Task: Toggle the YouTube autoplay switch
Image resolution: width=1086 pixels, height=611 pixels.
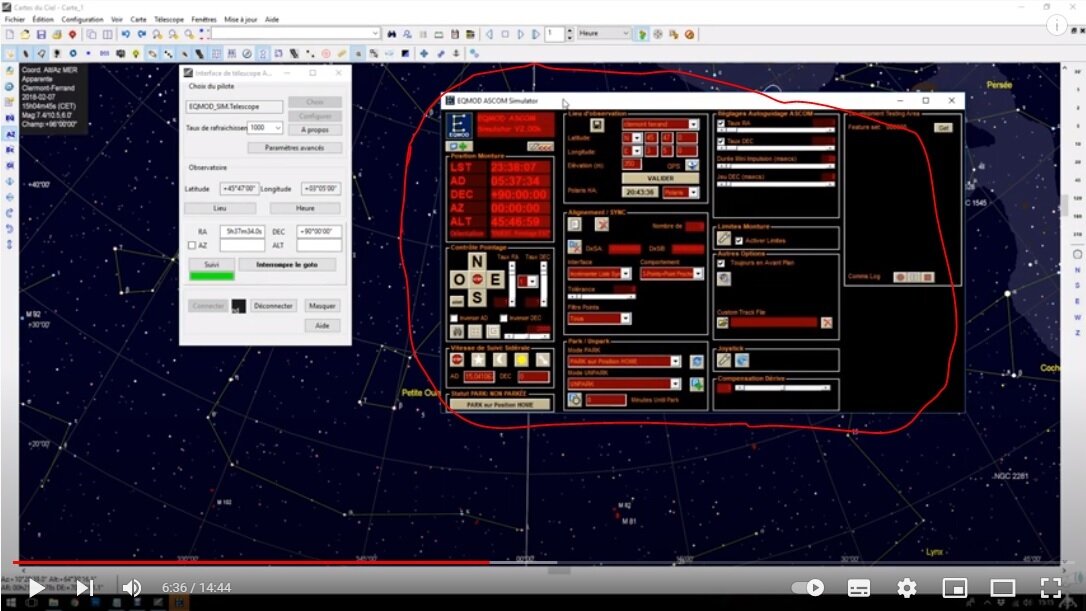Action: coord(808,588)
